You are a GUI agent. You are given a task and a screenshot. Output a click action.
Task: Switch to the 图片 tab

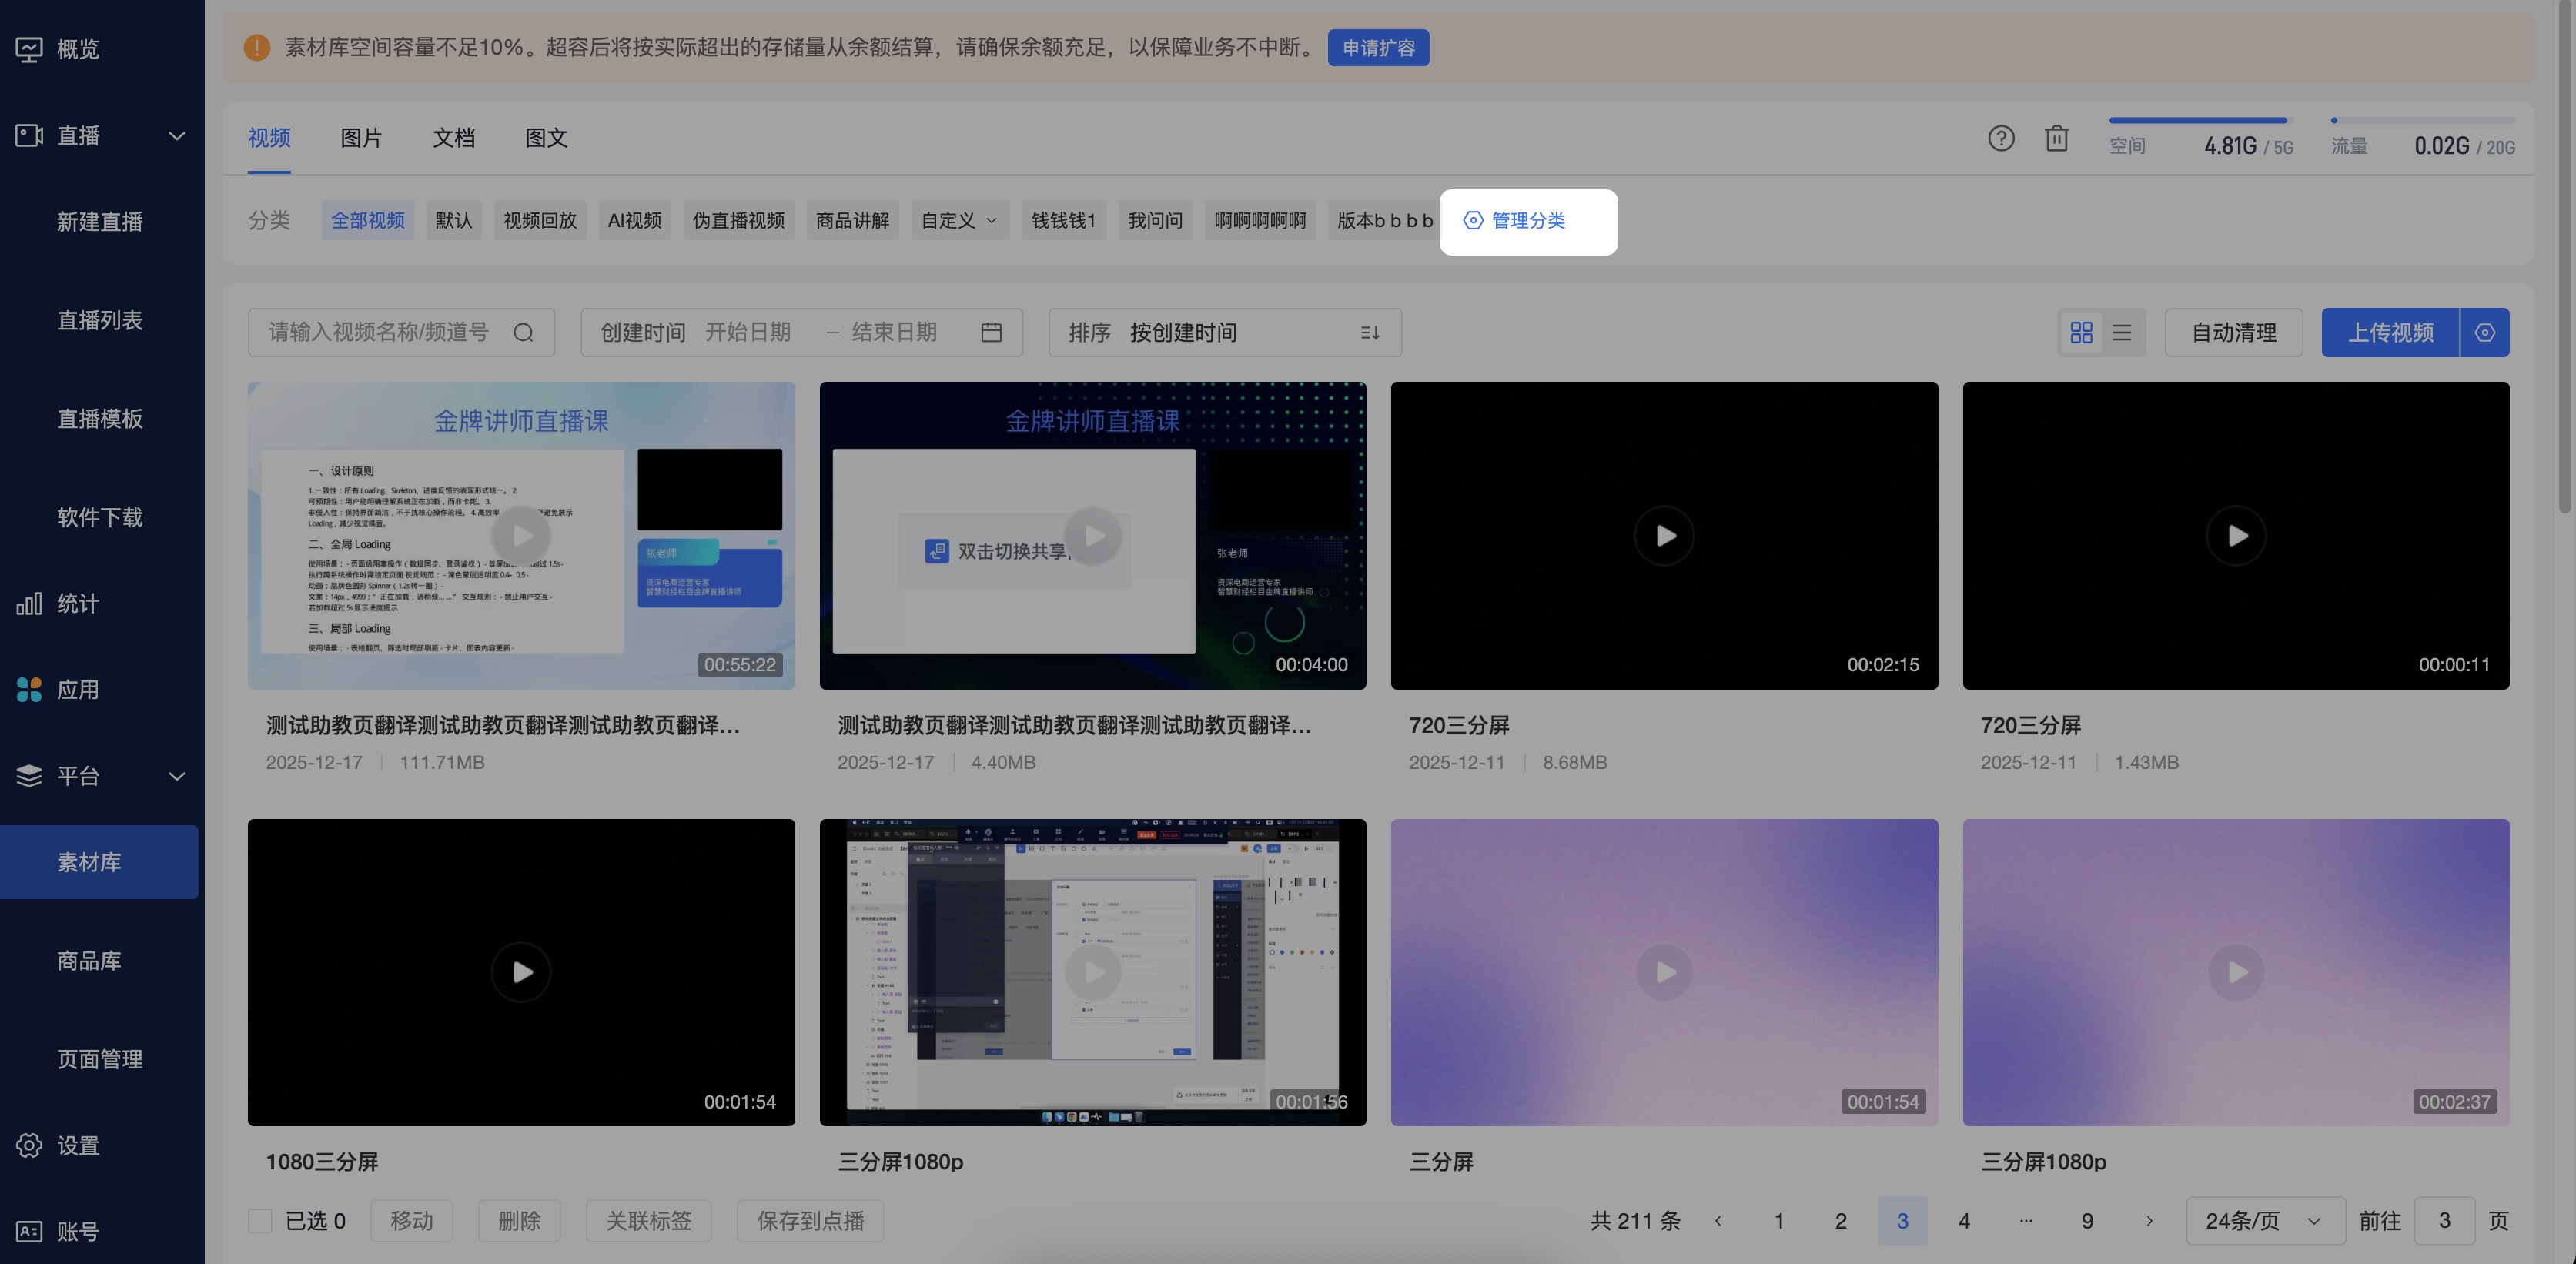point(361,138)
